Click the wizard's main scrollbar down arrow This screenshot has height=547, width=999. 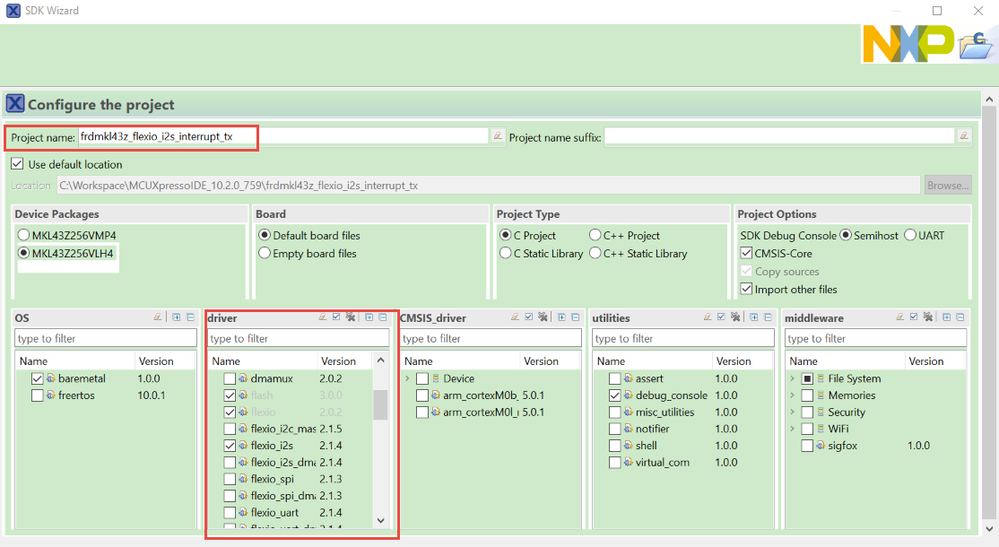(989, 528)
